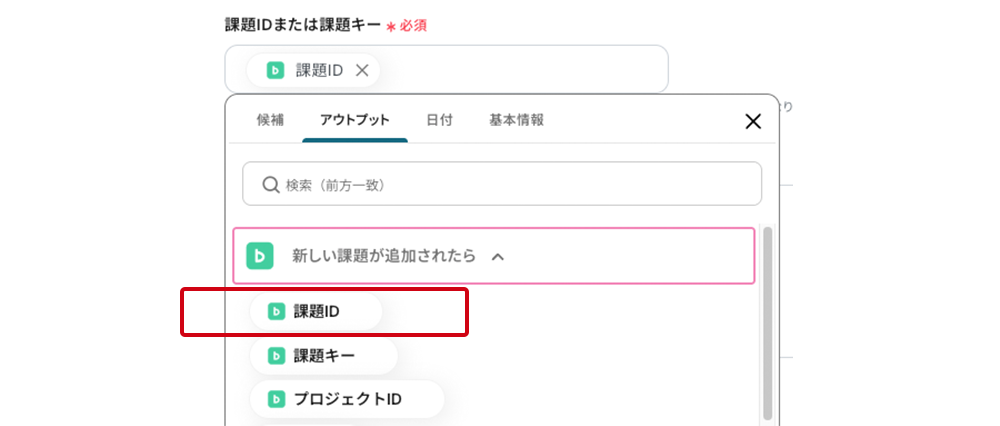The height and width of the screenshot is (426, 1000).
Task: Close the output picker panel
Action: (753, 122)
